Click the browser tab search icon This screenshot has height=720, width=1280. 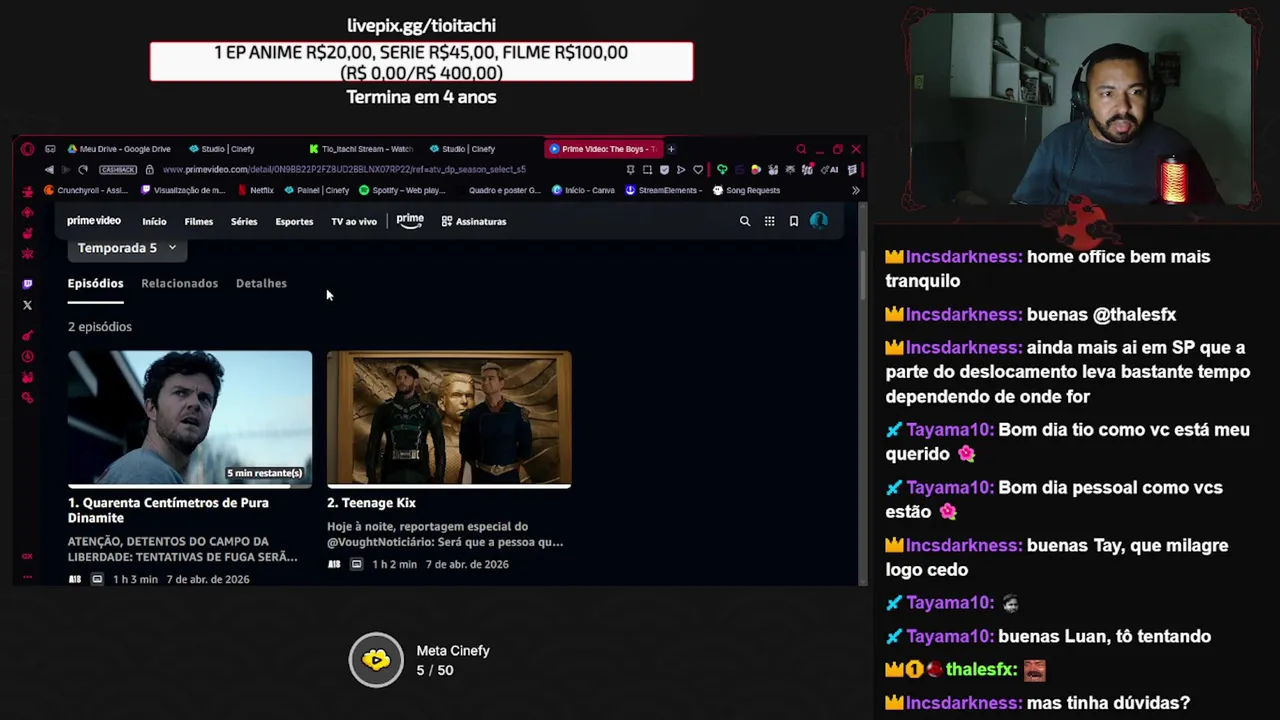tap(801, 149)
